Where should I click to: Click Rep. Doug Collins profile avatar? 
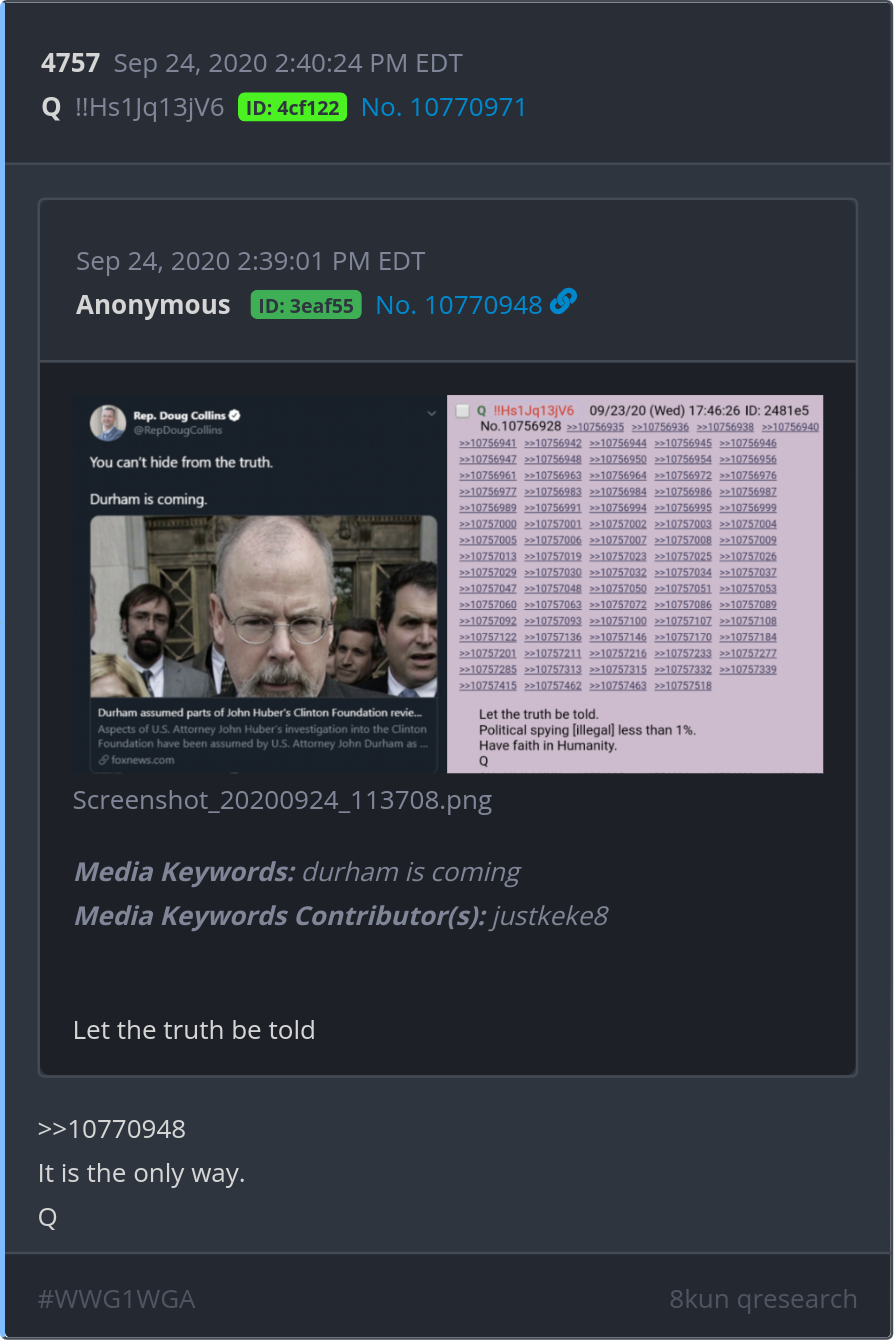pyautogui.click(x=108, y=423)
